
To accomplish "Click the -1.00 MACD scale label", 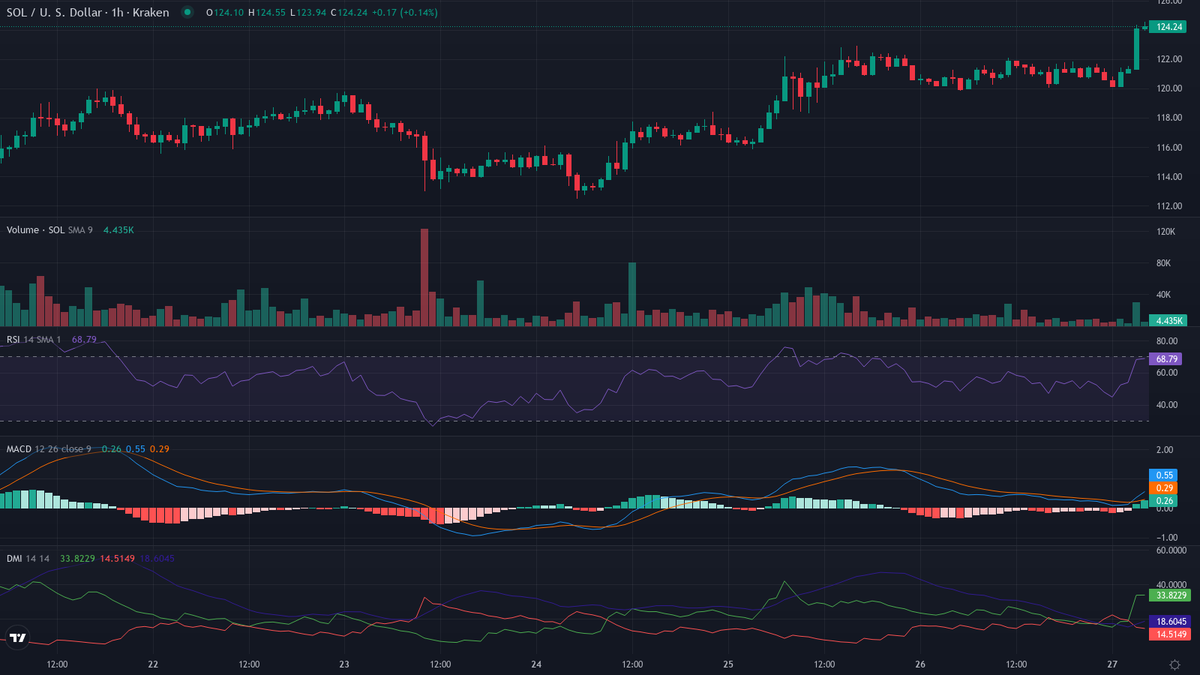I will [1166, 537].
